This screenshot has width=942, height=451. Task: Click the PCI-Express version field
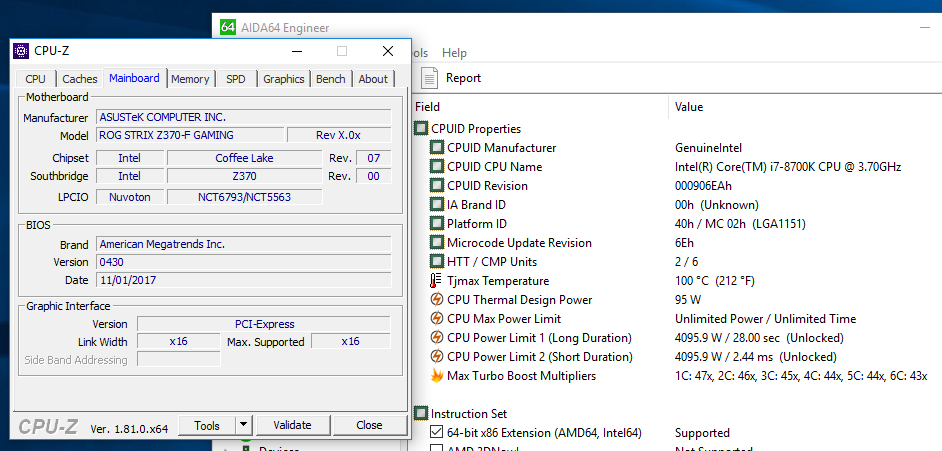tap(264, 324)
